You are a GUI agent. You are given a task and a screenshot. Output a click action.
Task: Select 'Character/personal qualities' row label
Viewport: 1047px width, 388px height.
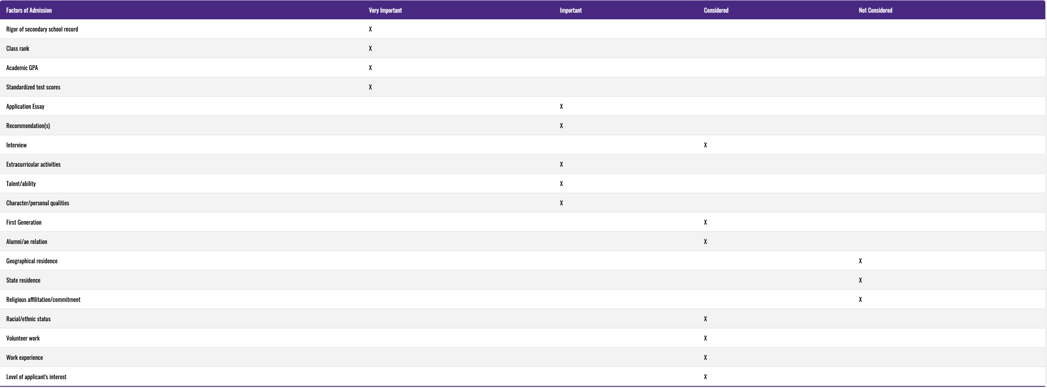coord(37,204)
